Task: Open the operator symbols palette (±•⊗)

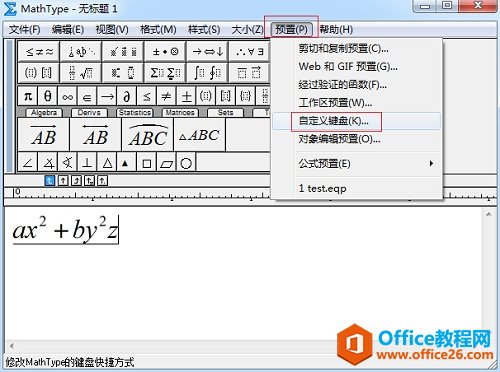Action: point(165,51)
